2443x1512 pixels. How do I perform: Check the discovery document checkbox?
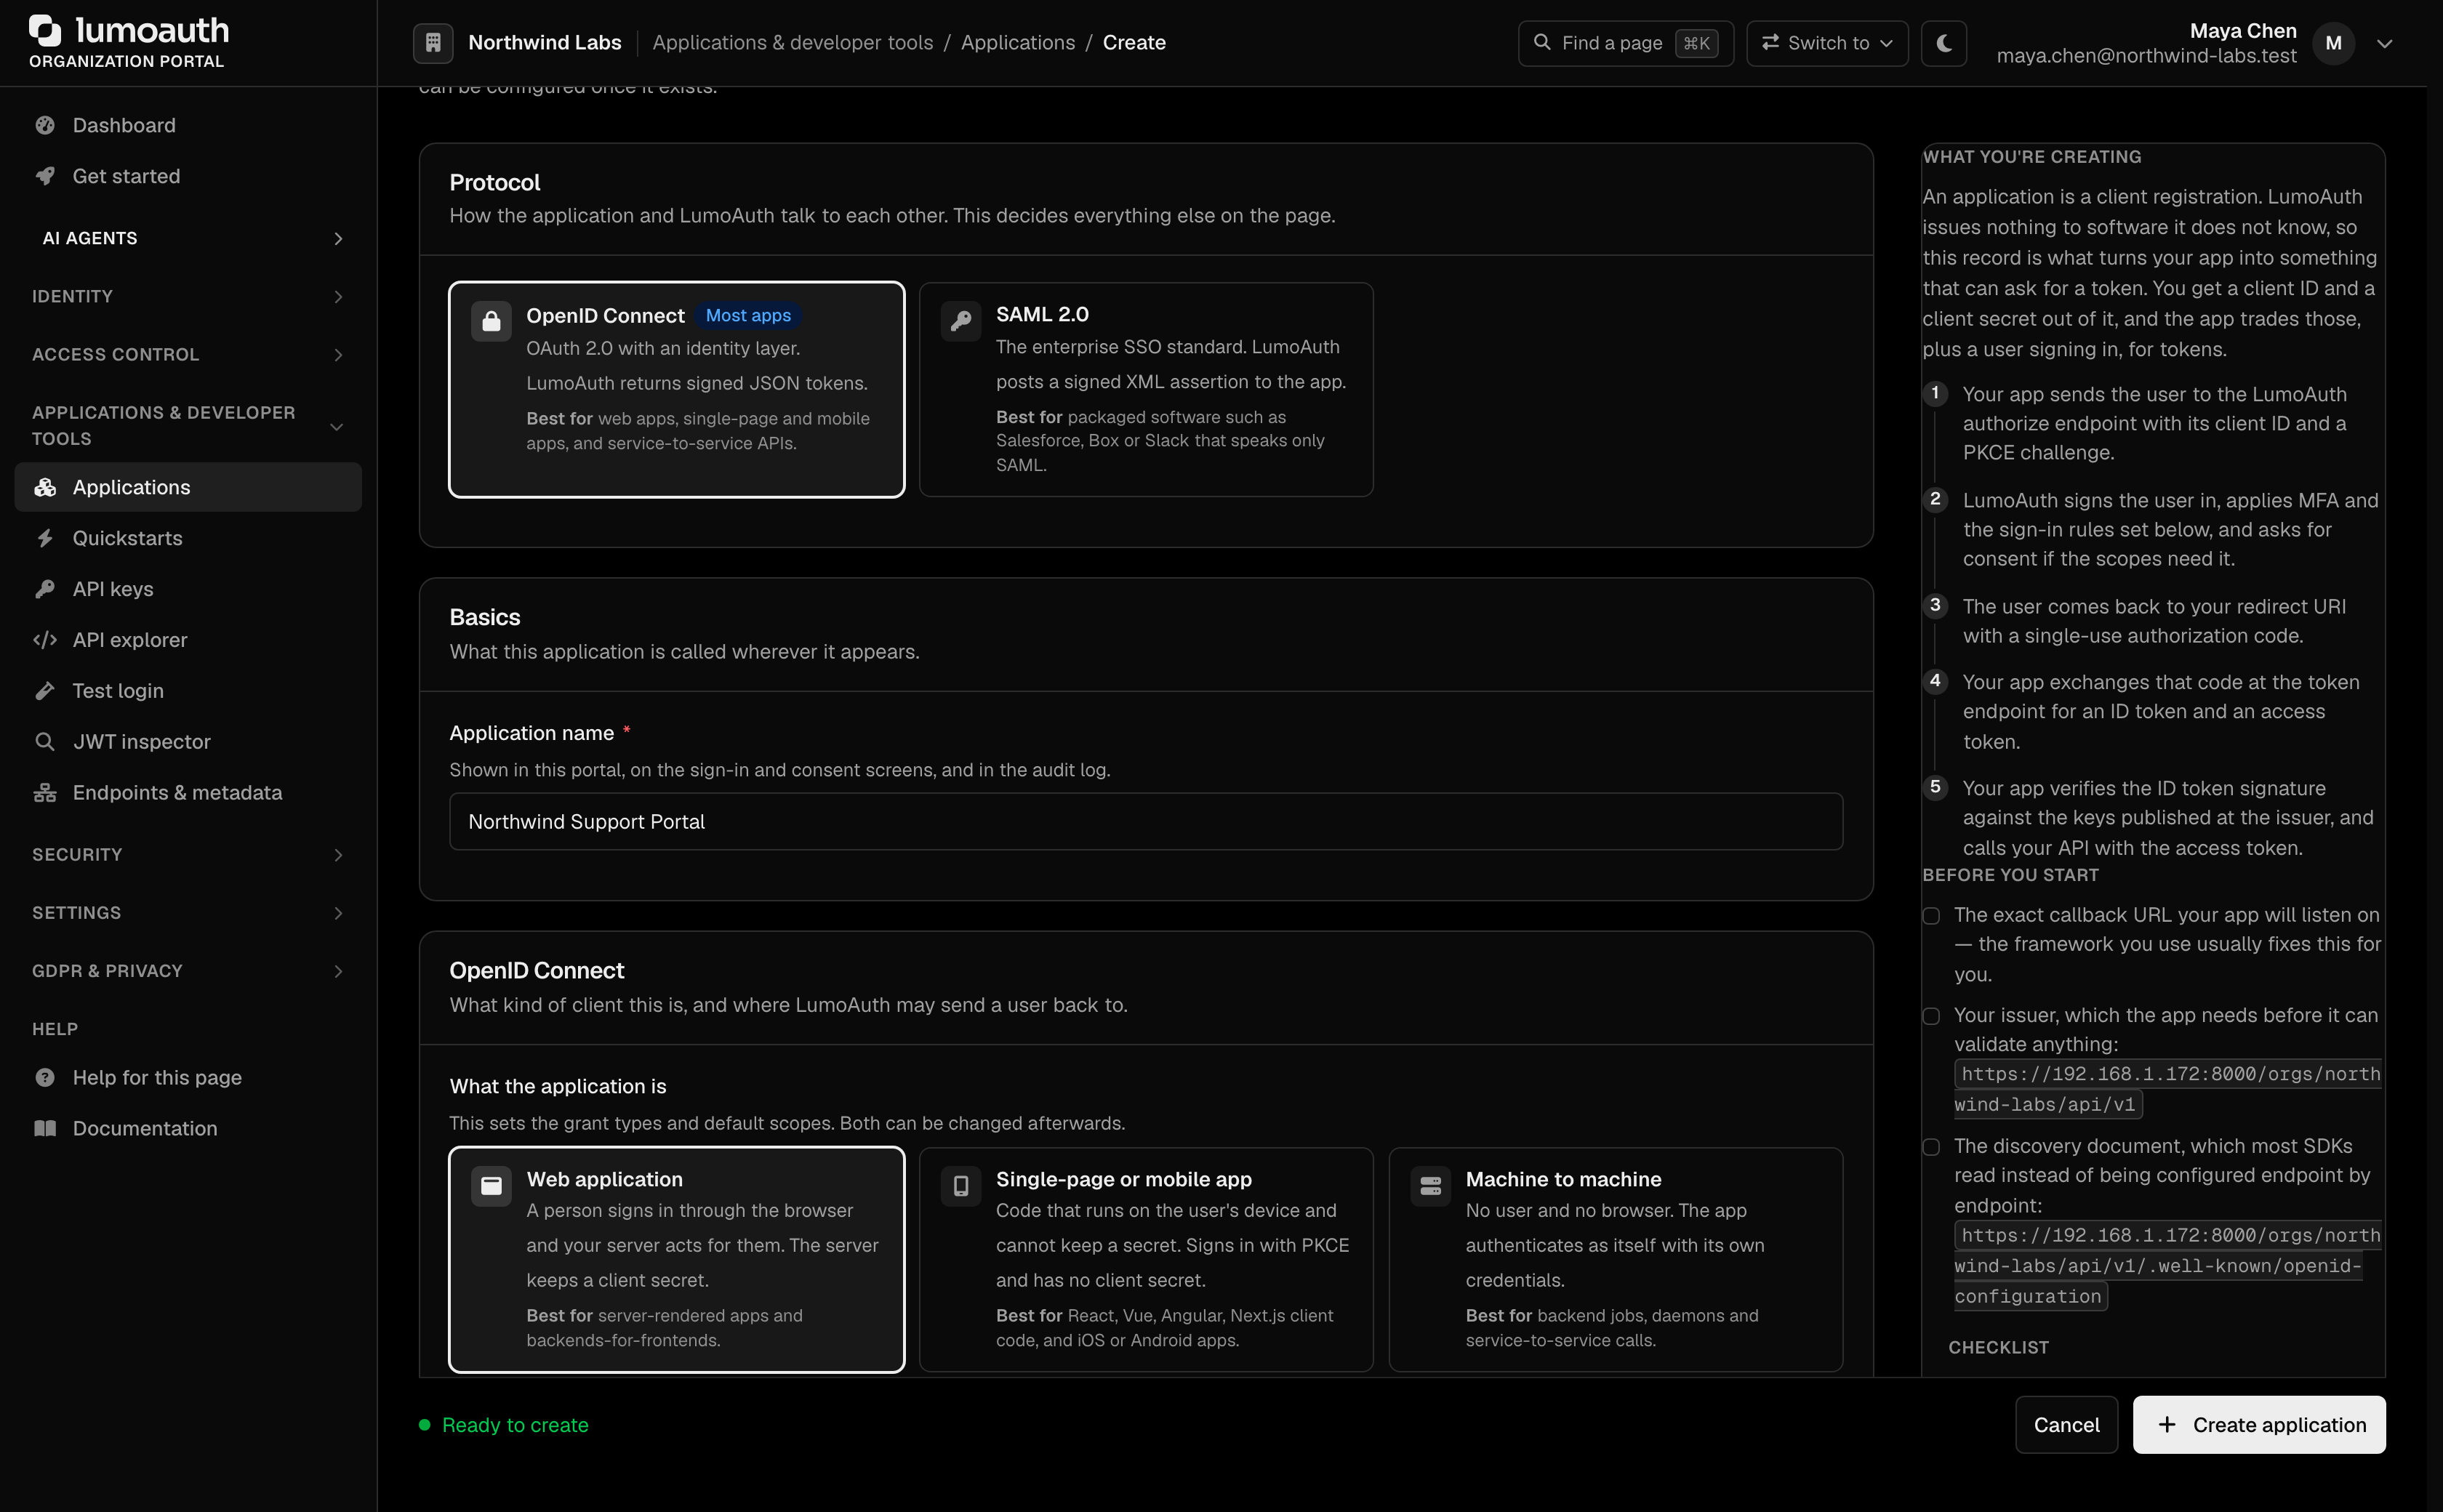click(x=1931, y=1147)
